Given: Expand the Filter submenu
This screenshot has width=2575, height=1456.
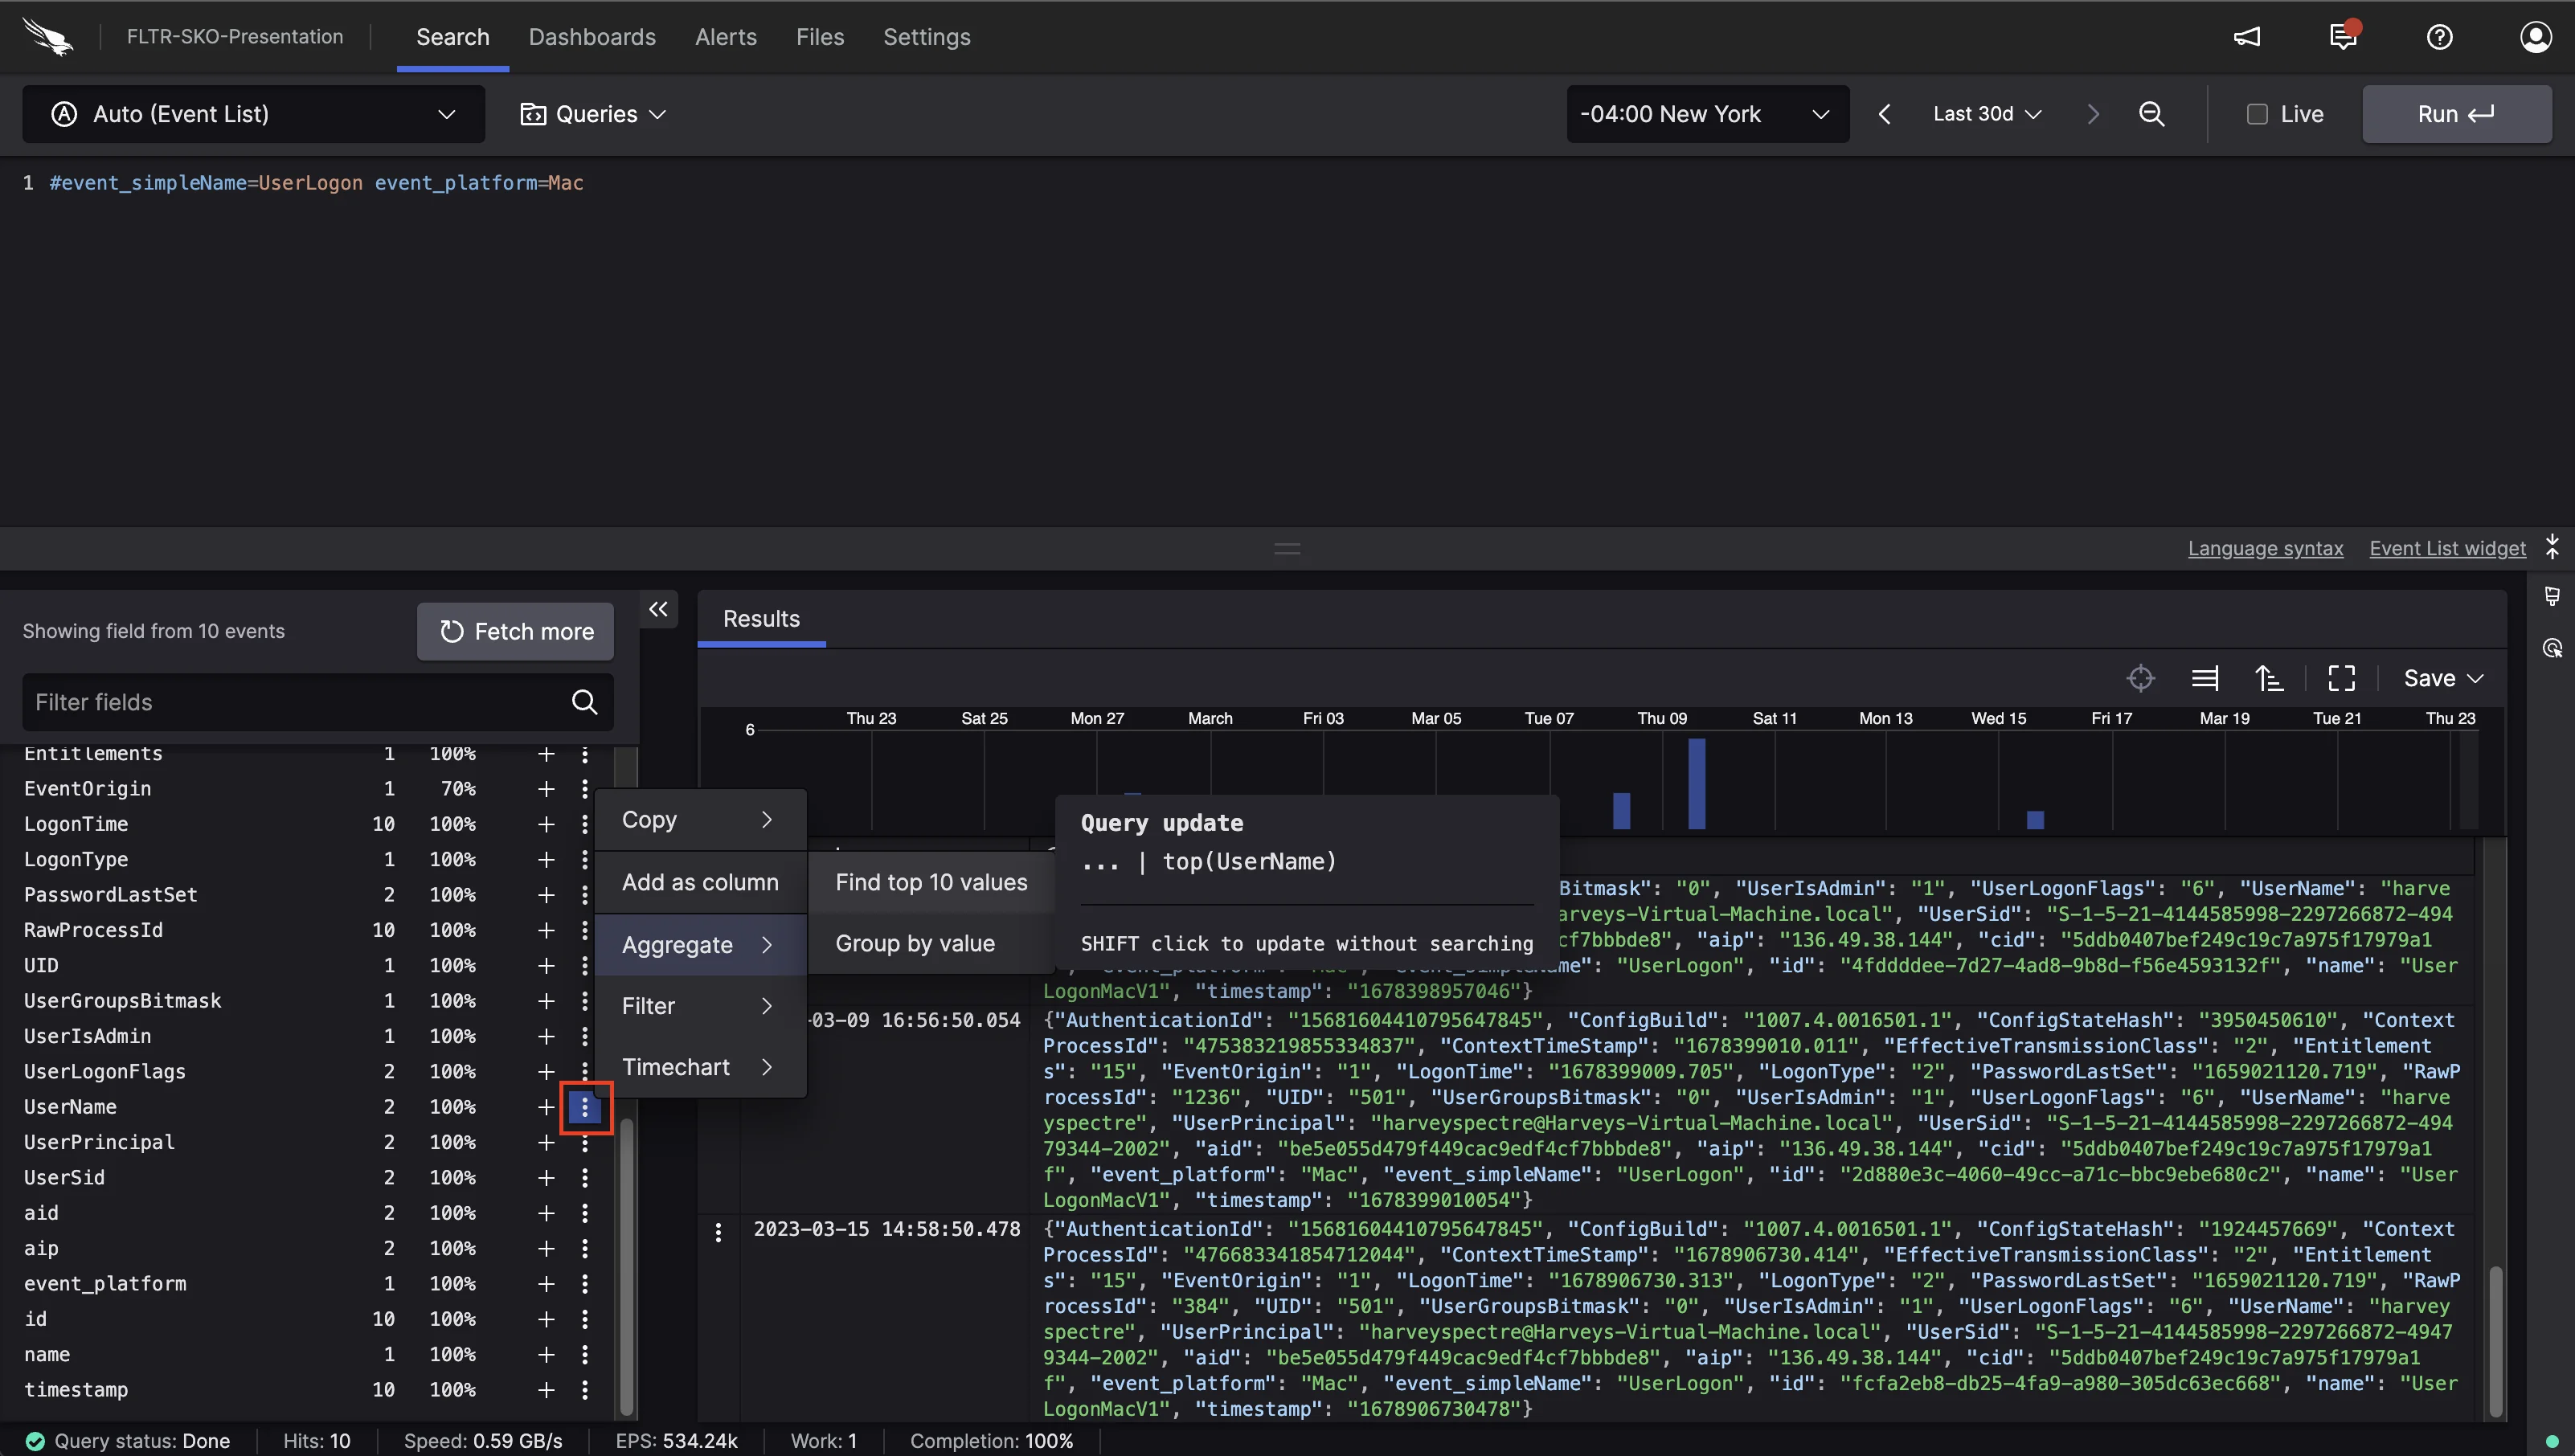Looking at the screenshot, I should [x=700, y=1006].
